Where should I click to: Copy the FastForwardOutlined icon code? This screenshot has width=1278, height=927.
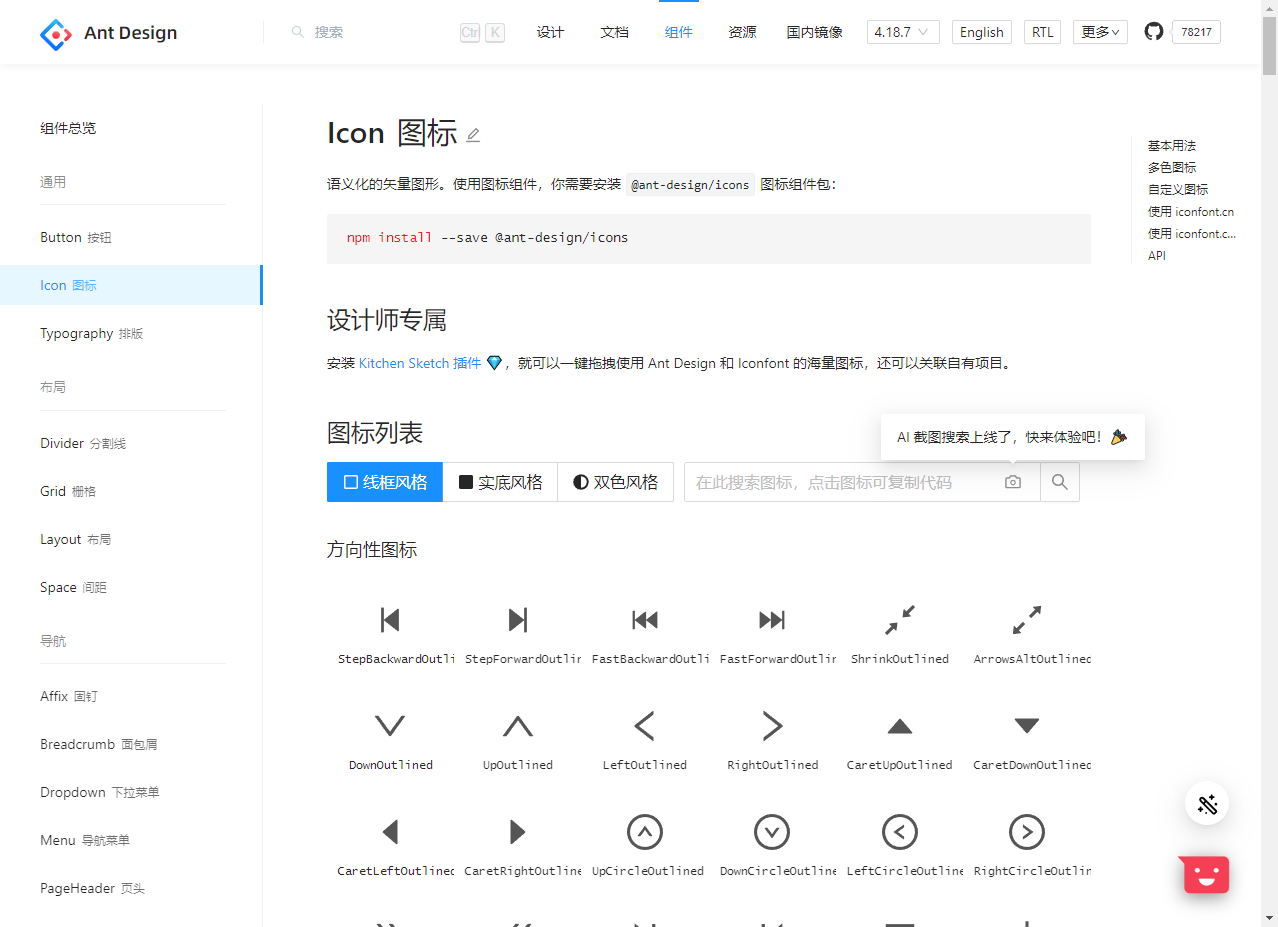tap(771, 620)
